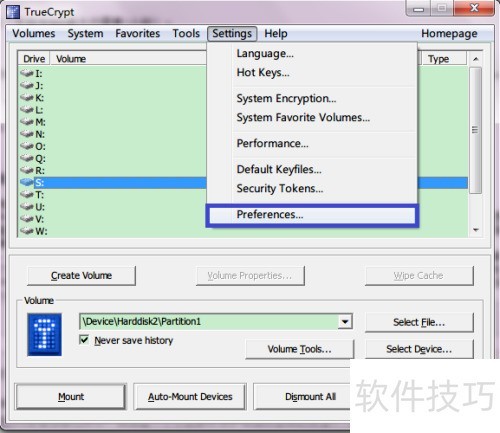Viewport: 500px width, 433px height.
Task: Select the T: drive row label
Action: [40, 195]
